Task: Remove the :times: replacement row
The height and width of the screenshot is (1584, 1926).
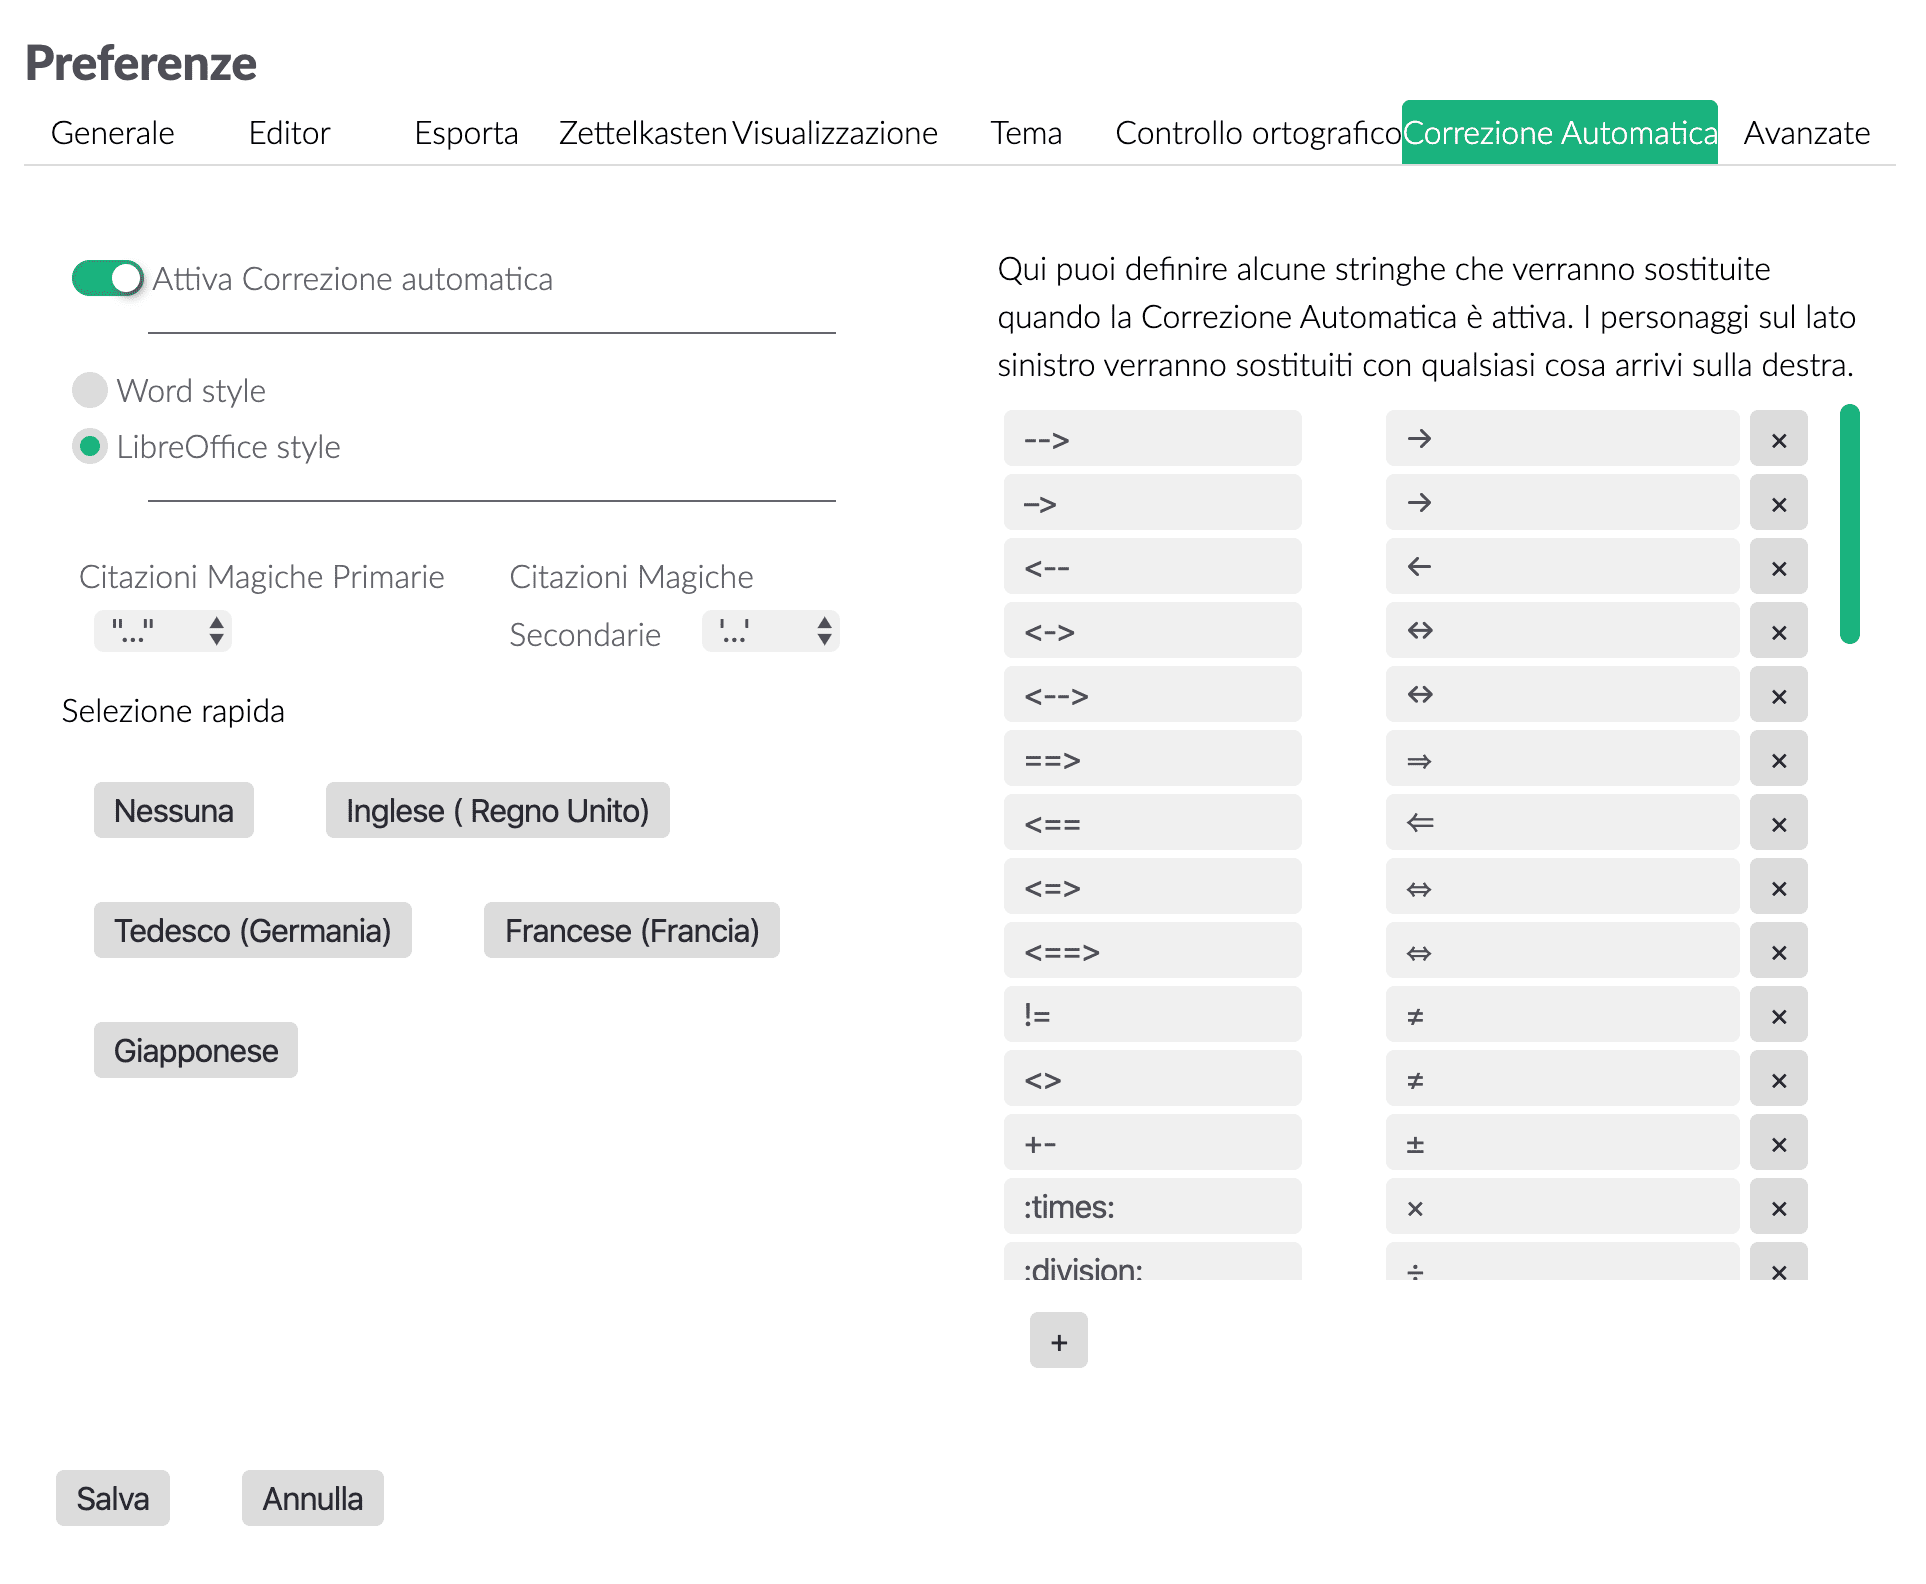Action: 1778,1207
